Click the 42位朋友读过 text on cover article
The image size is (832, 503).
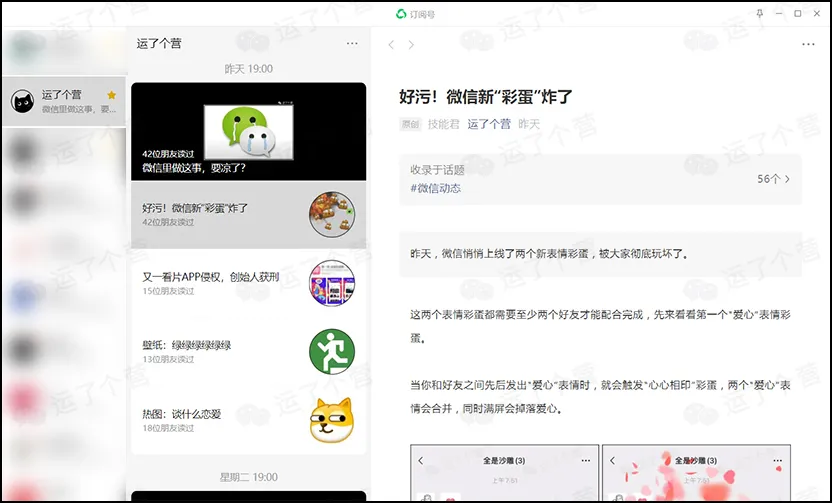pos(168,154)
